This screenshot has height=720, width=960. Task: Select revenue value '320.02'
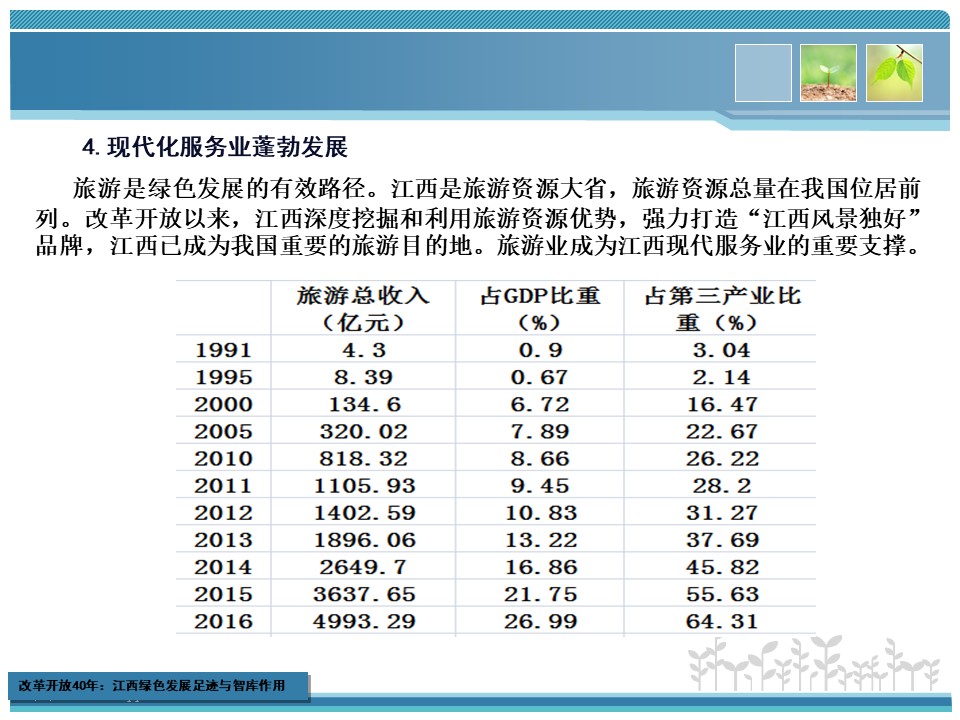[364, 431]
